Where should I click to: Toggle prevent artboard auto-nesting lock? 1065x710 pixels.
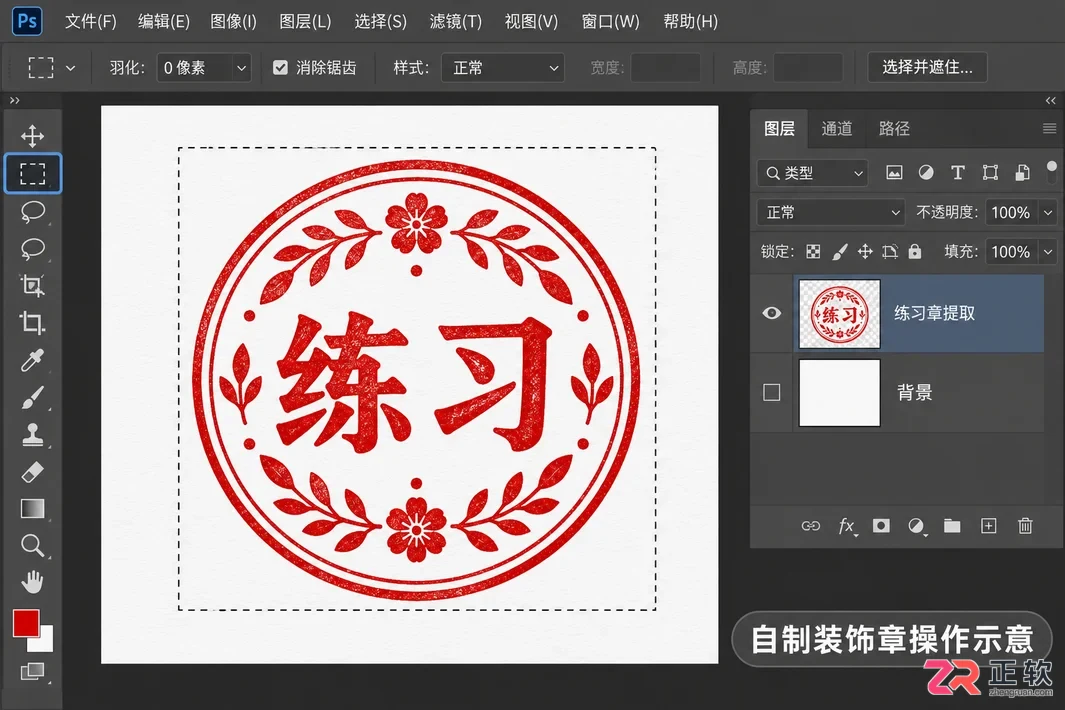[x=890, y=252]
